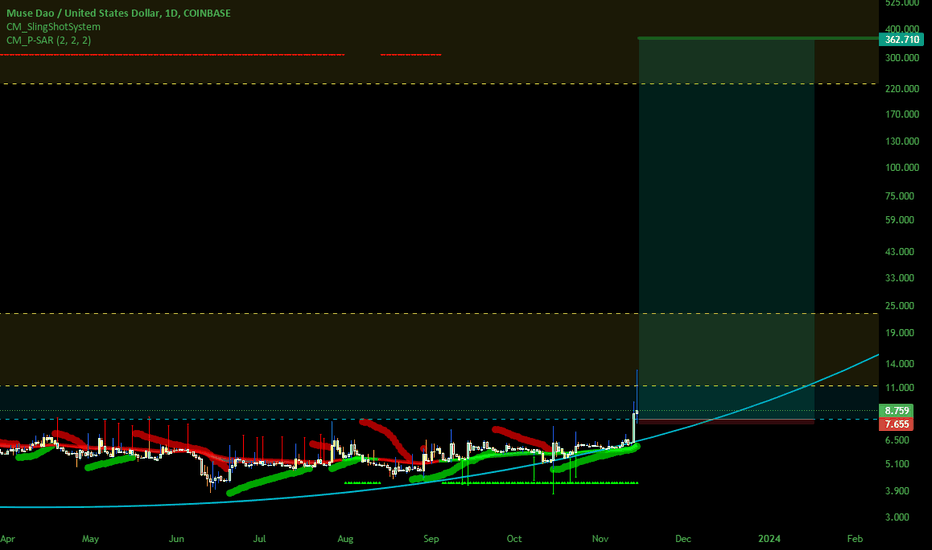Click the Dec label on time axis
This screenshot has width=932, height=550.
pyautogui.click(x=683, y=539)
